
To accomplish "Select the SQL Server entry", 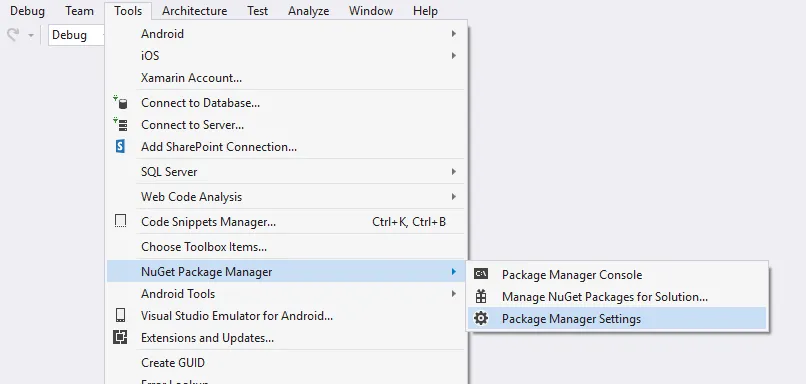I will tap(286, 172).
